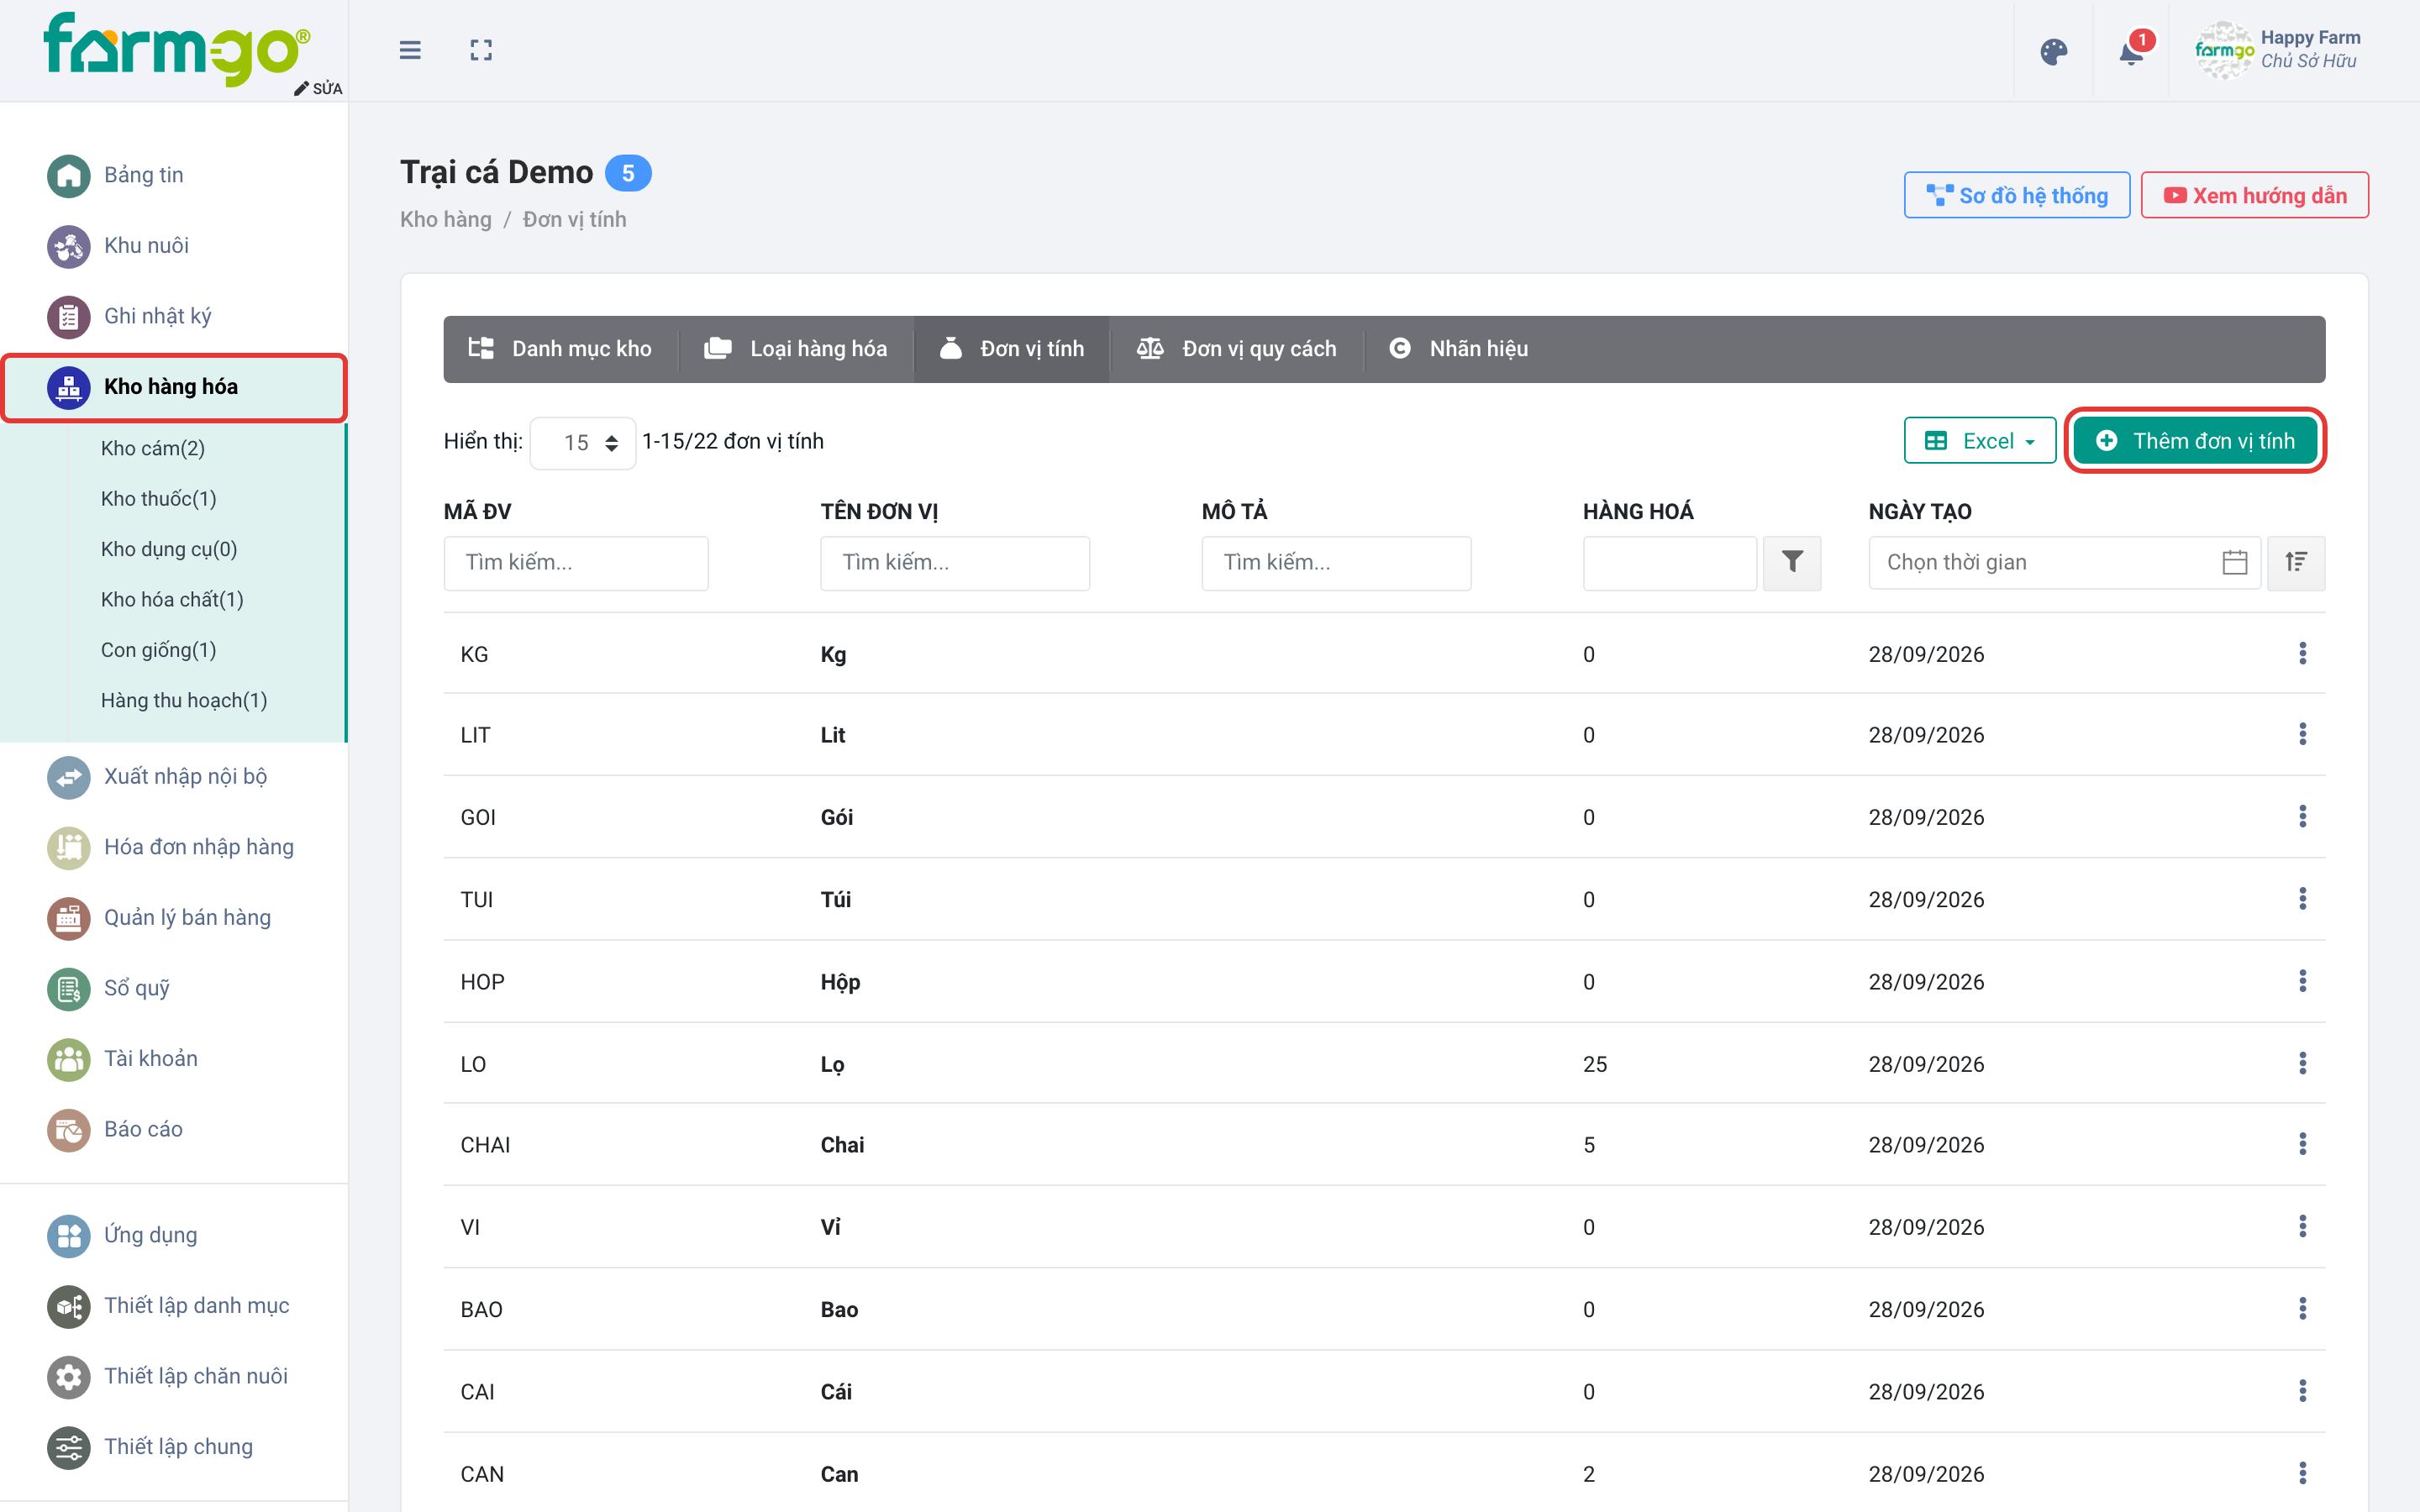
Task: Open the Hiển thị rows-per-page selector
Action: 583,443
